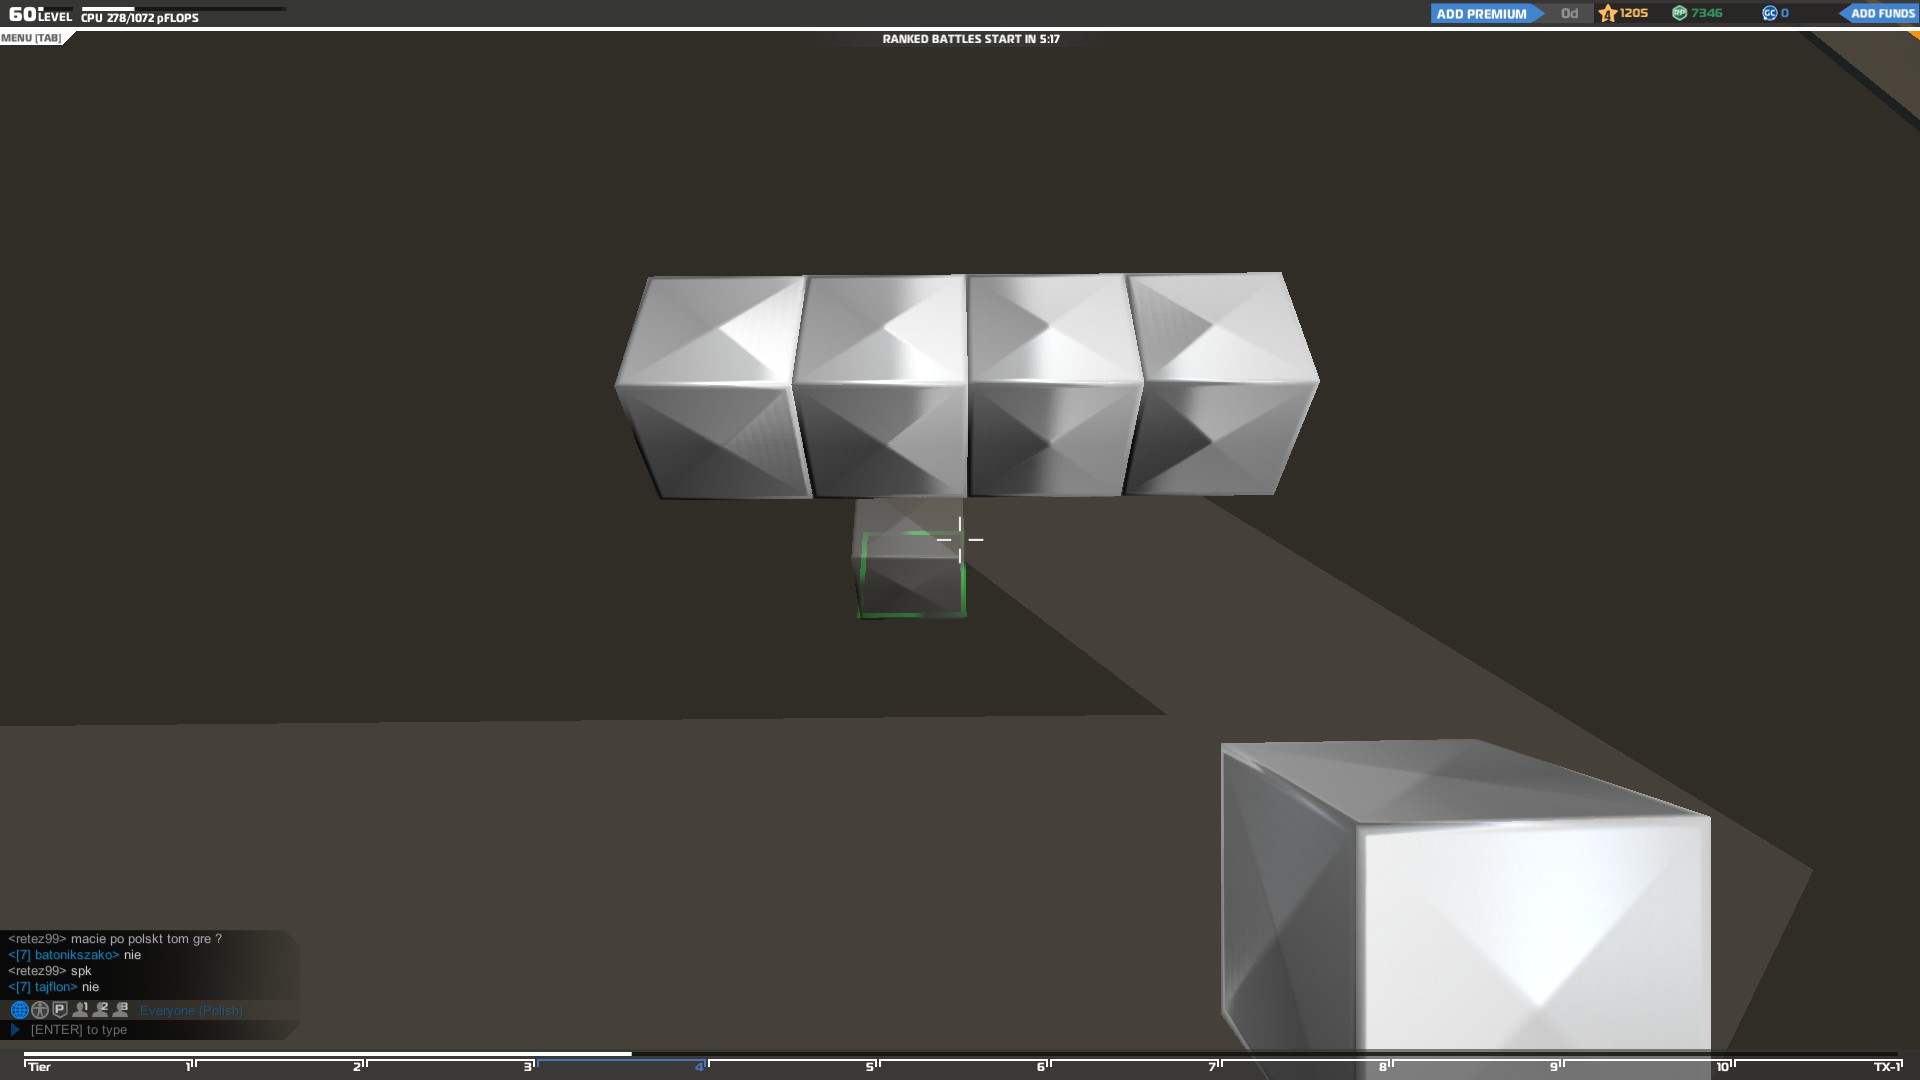The height and width of the screenshot is (1080, 1920).
Task: Click the premium days remaining 0d indicator
Action: (x=1569, y=13)
